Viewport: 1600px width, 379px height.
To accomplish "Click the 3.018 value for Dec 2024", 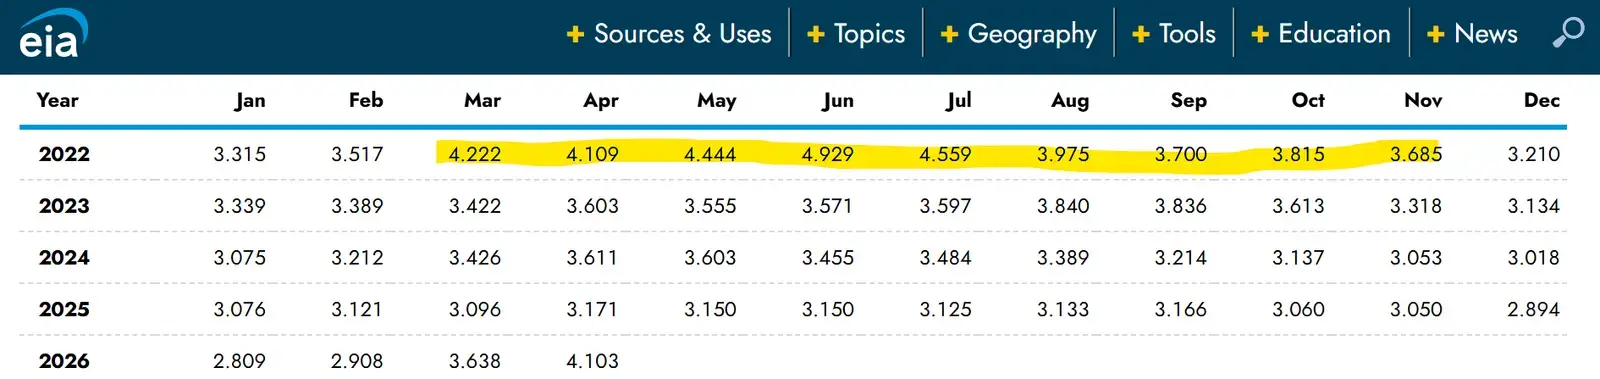I will [x=1534, y=258].
